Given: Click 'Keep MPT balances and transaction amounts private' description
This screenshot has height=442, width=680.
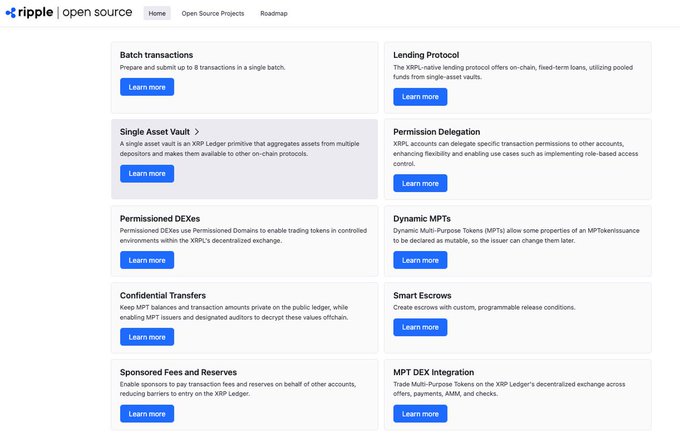Looking at the screenshot, I should 234,312.
